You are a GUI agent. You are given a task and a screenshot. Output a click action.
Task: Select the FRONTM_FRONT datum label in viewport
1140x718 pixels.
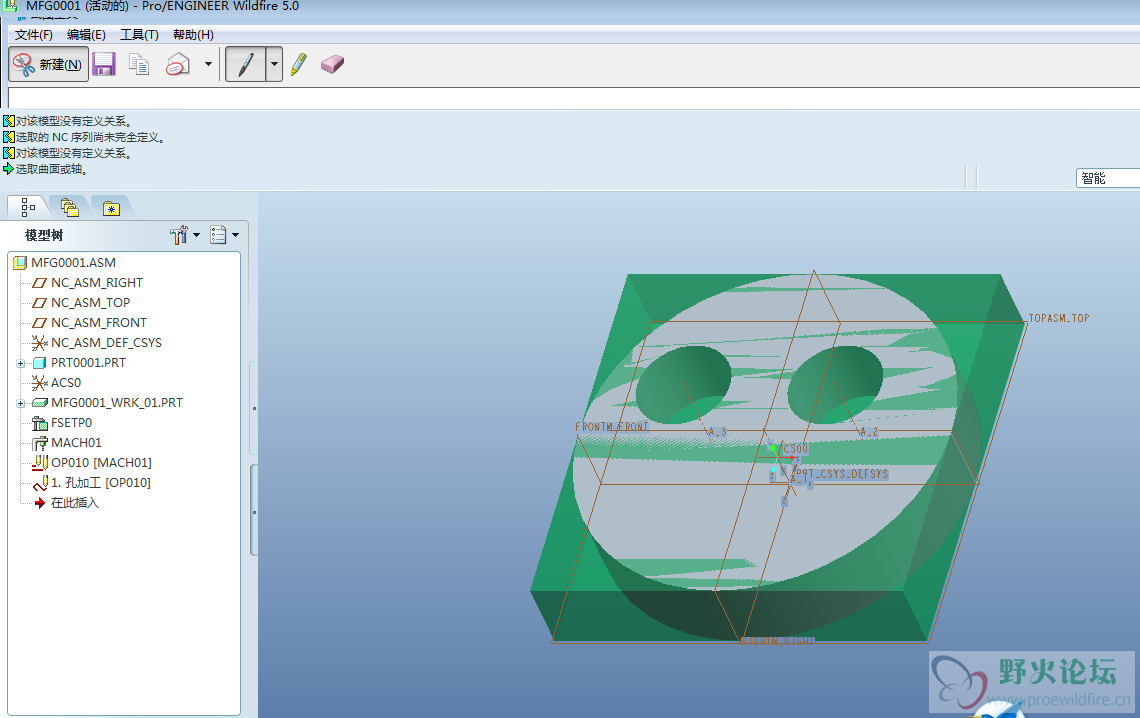pos(611,427)
